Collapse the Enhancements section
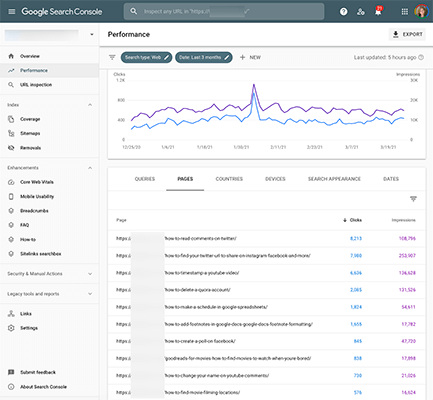This screenshot has height=400, width=433. pyautogui.click(x=90, y=168)
